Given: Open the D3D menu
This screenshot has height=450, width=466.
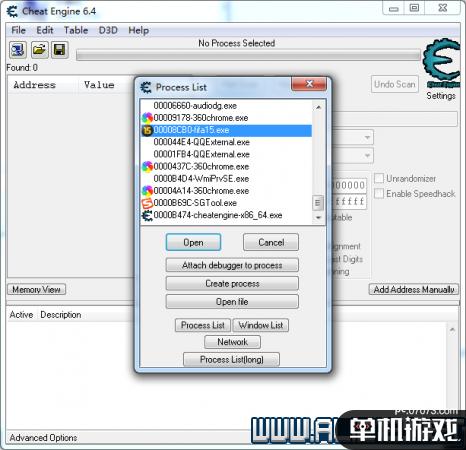Looking at the screenshot, I should [108, 30].
